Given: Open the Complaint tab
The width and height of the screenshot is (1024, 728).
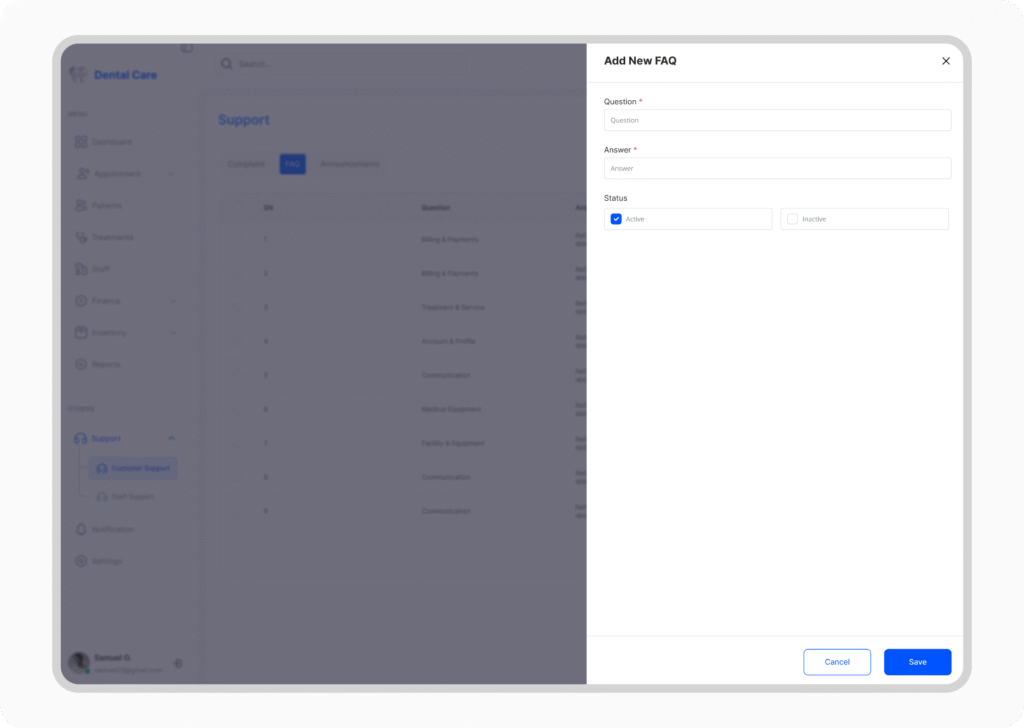Looking at the screenshot, I should (x=246, y=164).
